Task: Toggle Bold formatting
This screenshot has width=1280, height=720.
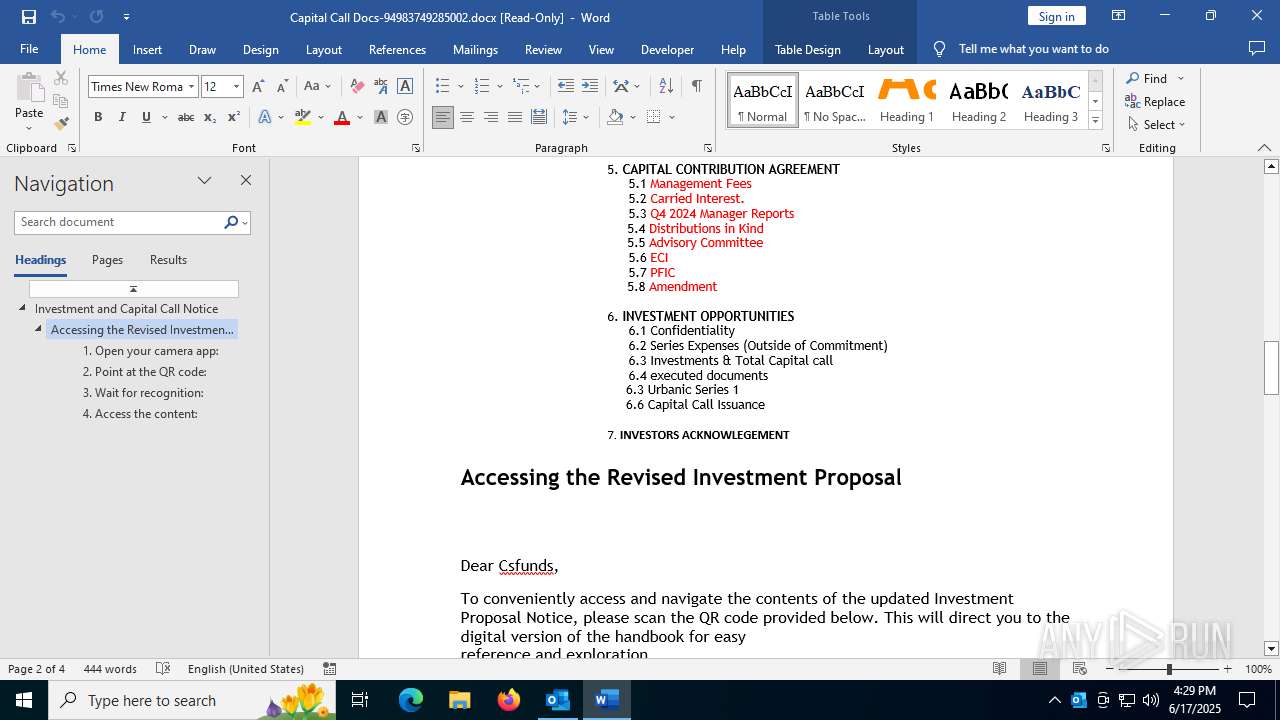Action: [x=98, y=117]
